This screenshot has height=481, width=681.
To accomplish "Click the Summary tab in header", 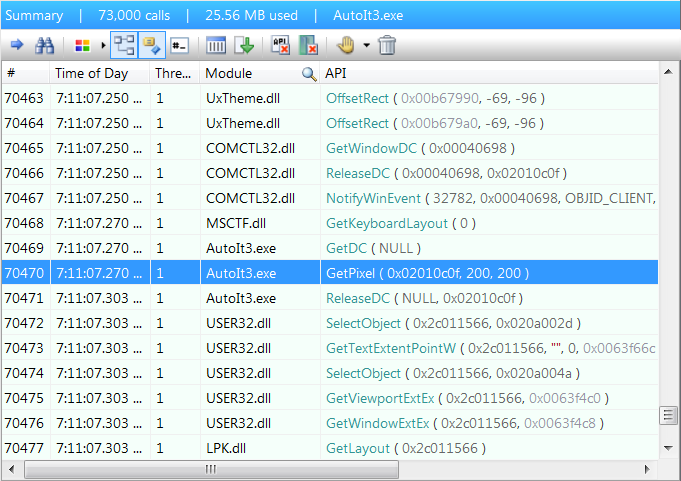I will click(34, 15).
